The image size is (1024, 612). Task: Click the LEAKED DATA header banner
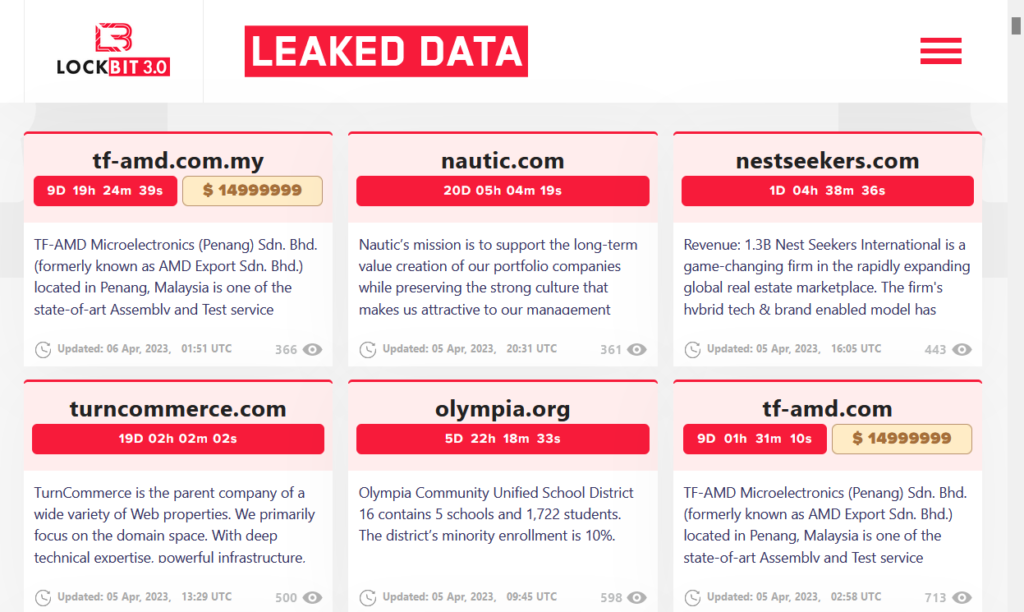(386, 51)
